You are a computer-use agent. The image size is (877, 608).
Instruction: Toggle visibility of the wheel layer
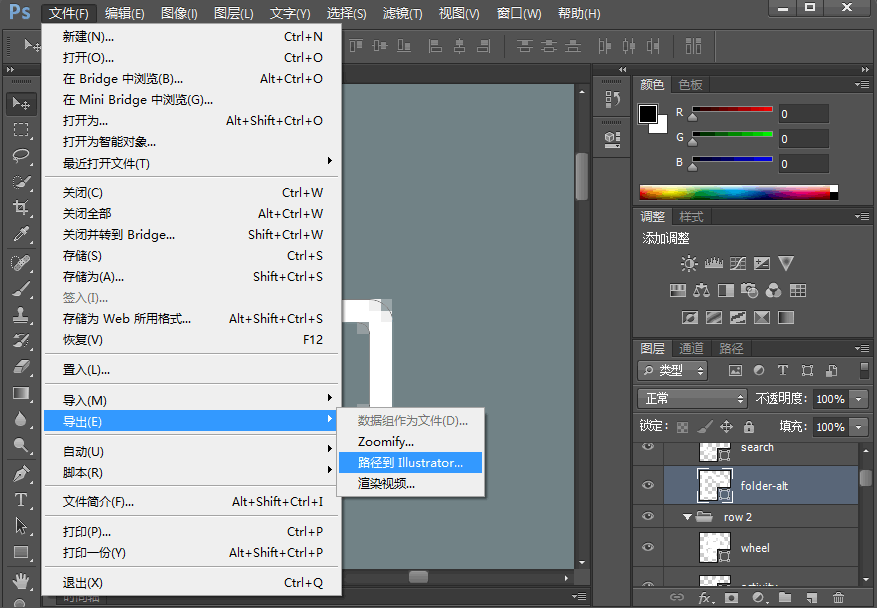pyautogui.click(x=648, y=547)
